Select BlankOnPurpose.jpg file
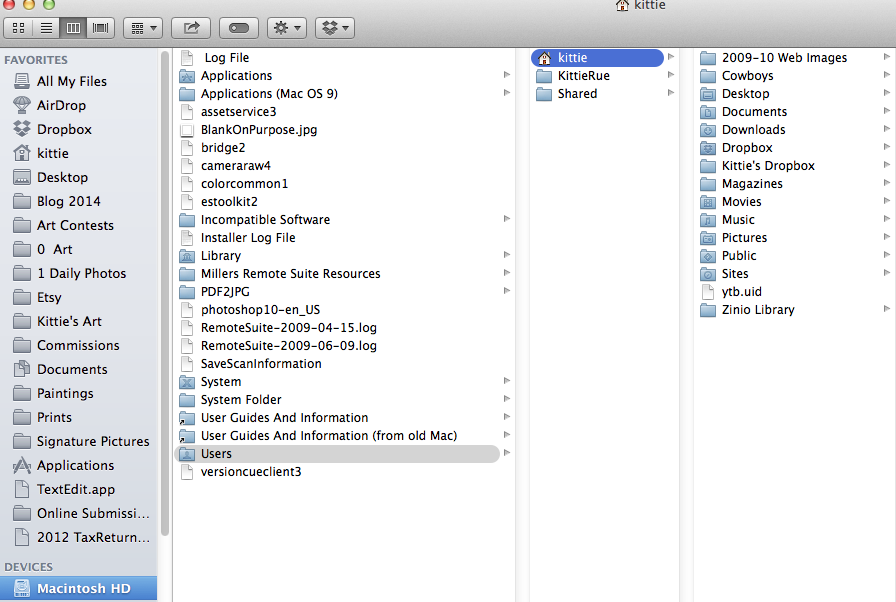Screen dimensions: 896x602 pyautogui.click(x=259, y=130)
